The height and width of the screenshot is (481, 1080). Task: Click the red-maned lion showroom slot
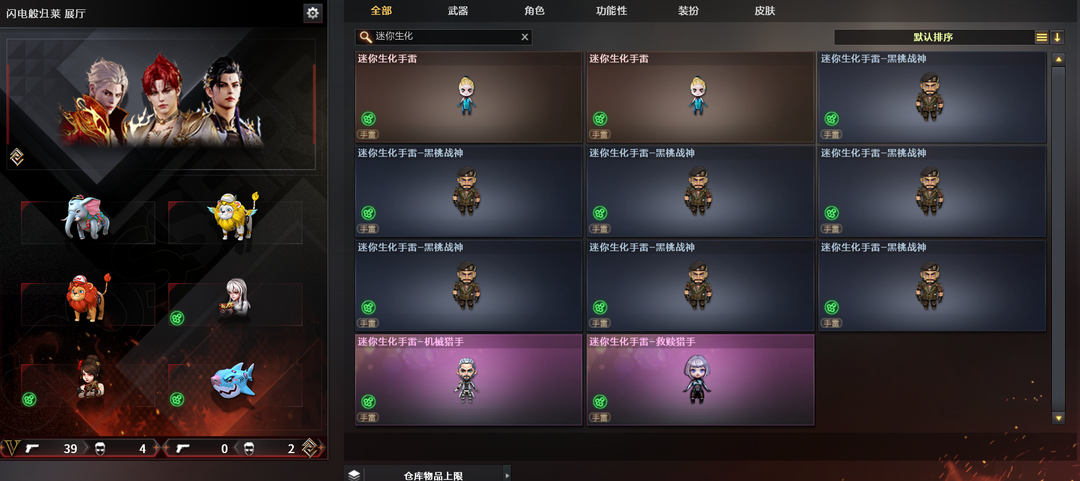(x=87, y=300)
